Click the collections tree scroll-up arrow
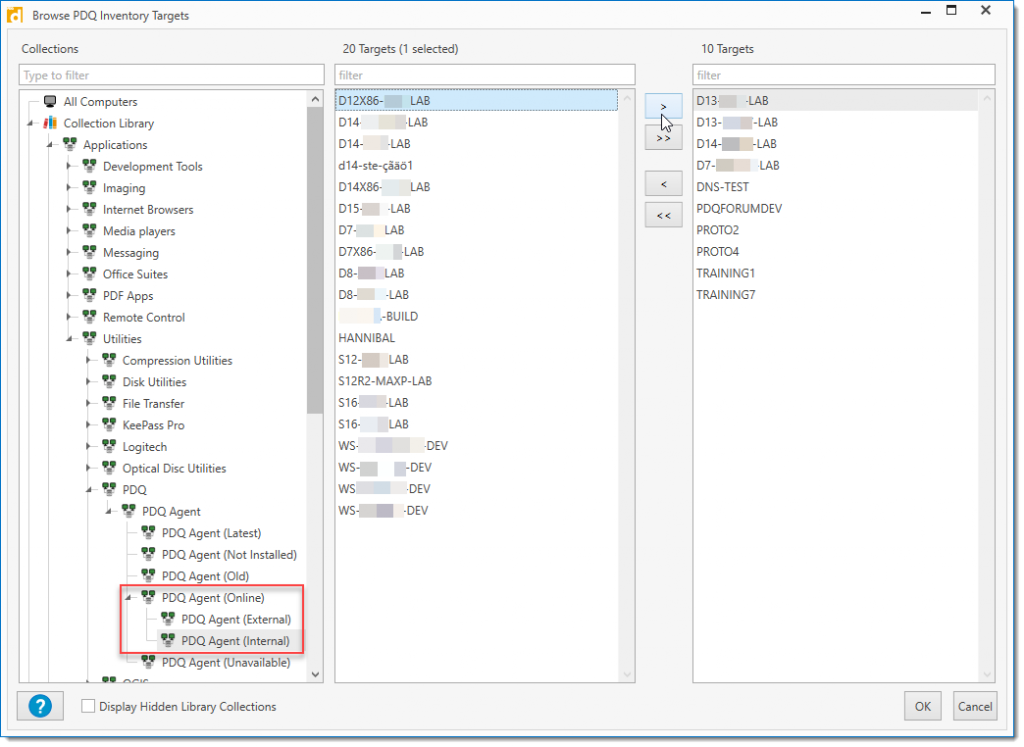 pyautogui.click(x=315, y=99)
